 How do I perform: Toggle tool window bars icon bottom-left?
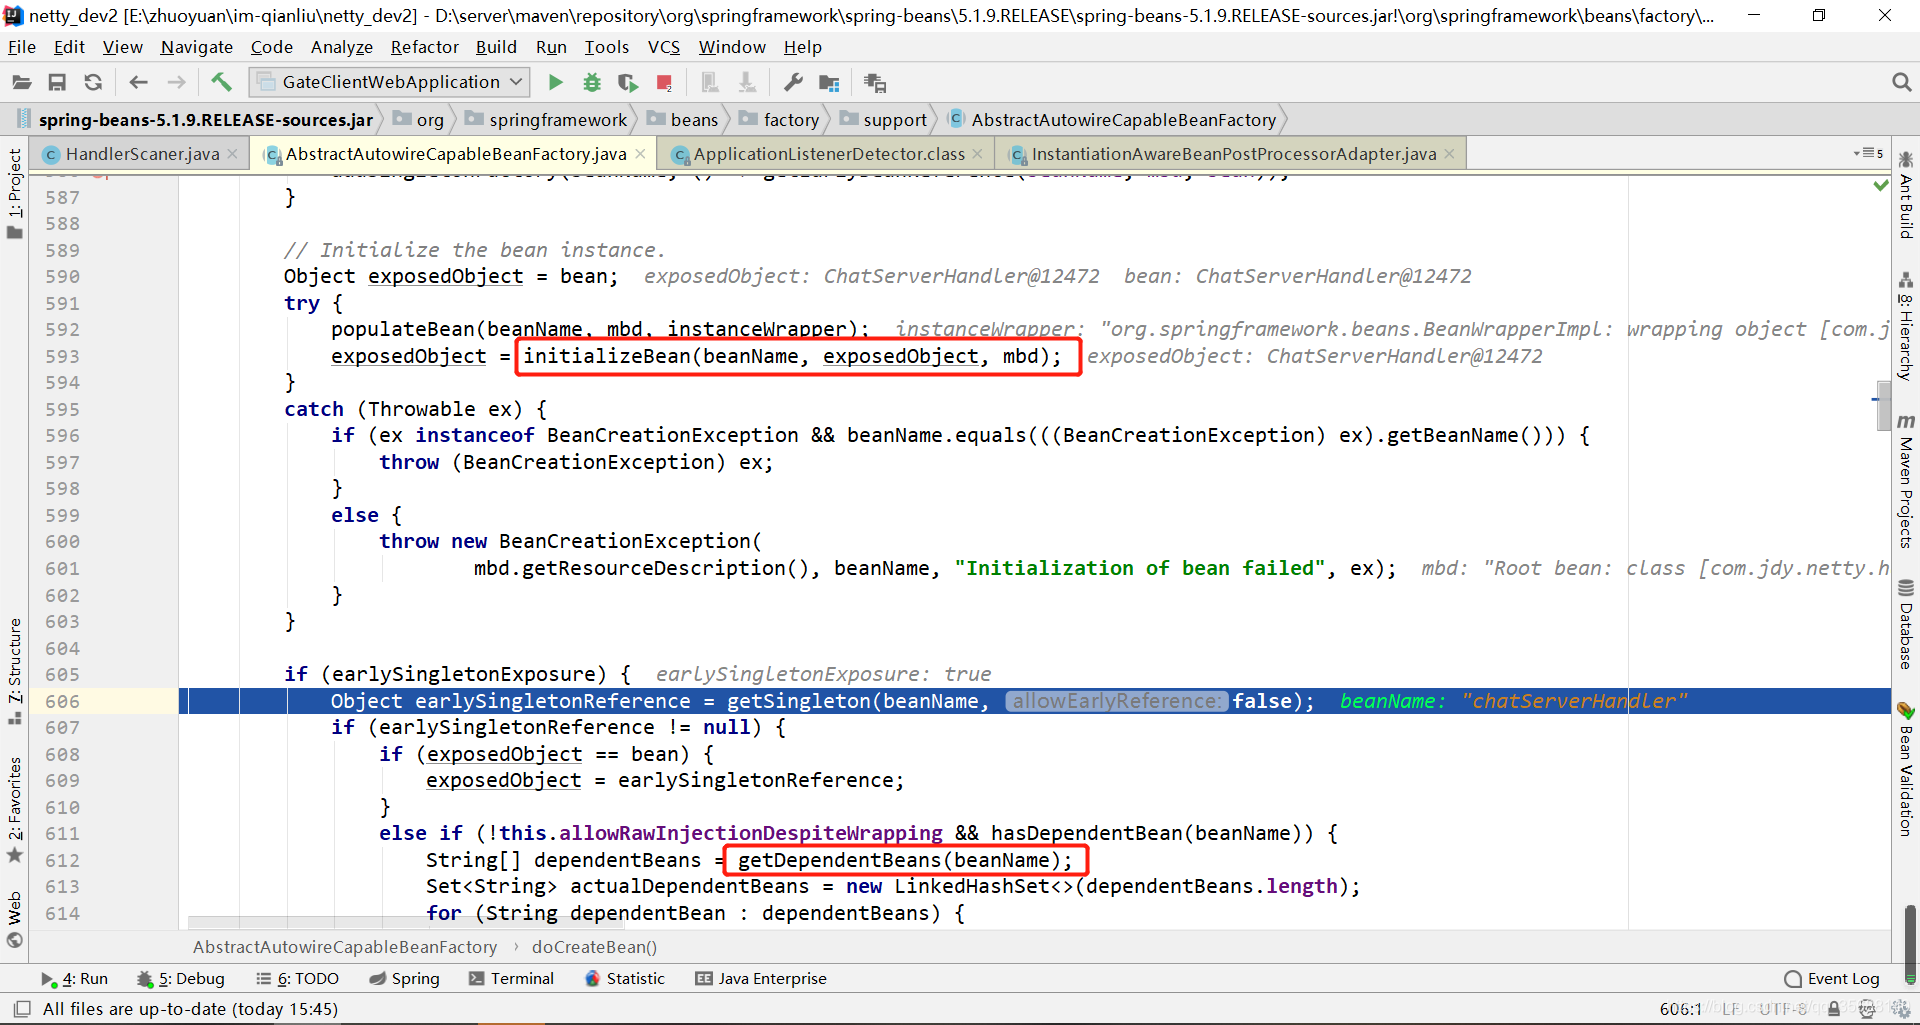[21, 1009]
